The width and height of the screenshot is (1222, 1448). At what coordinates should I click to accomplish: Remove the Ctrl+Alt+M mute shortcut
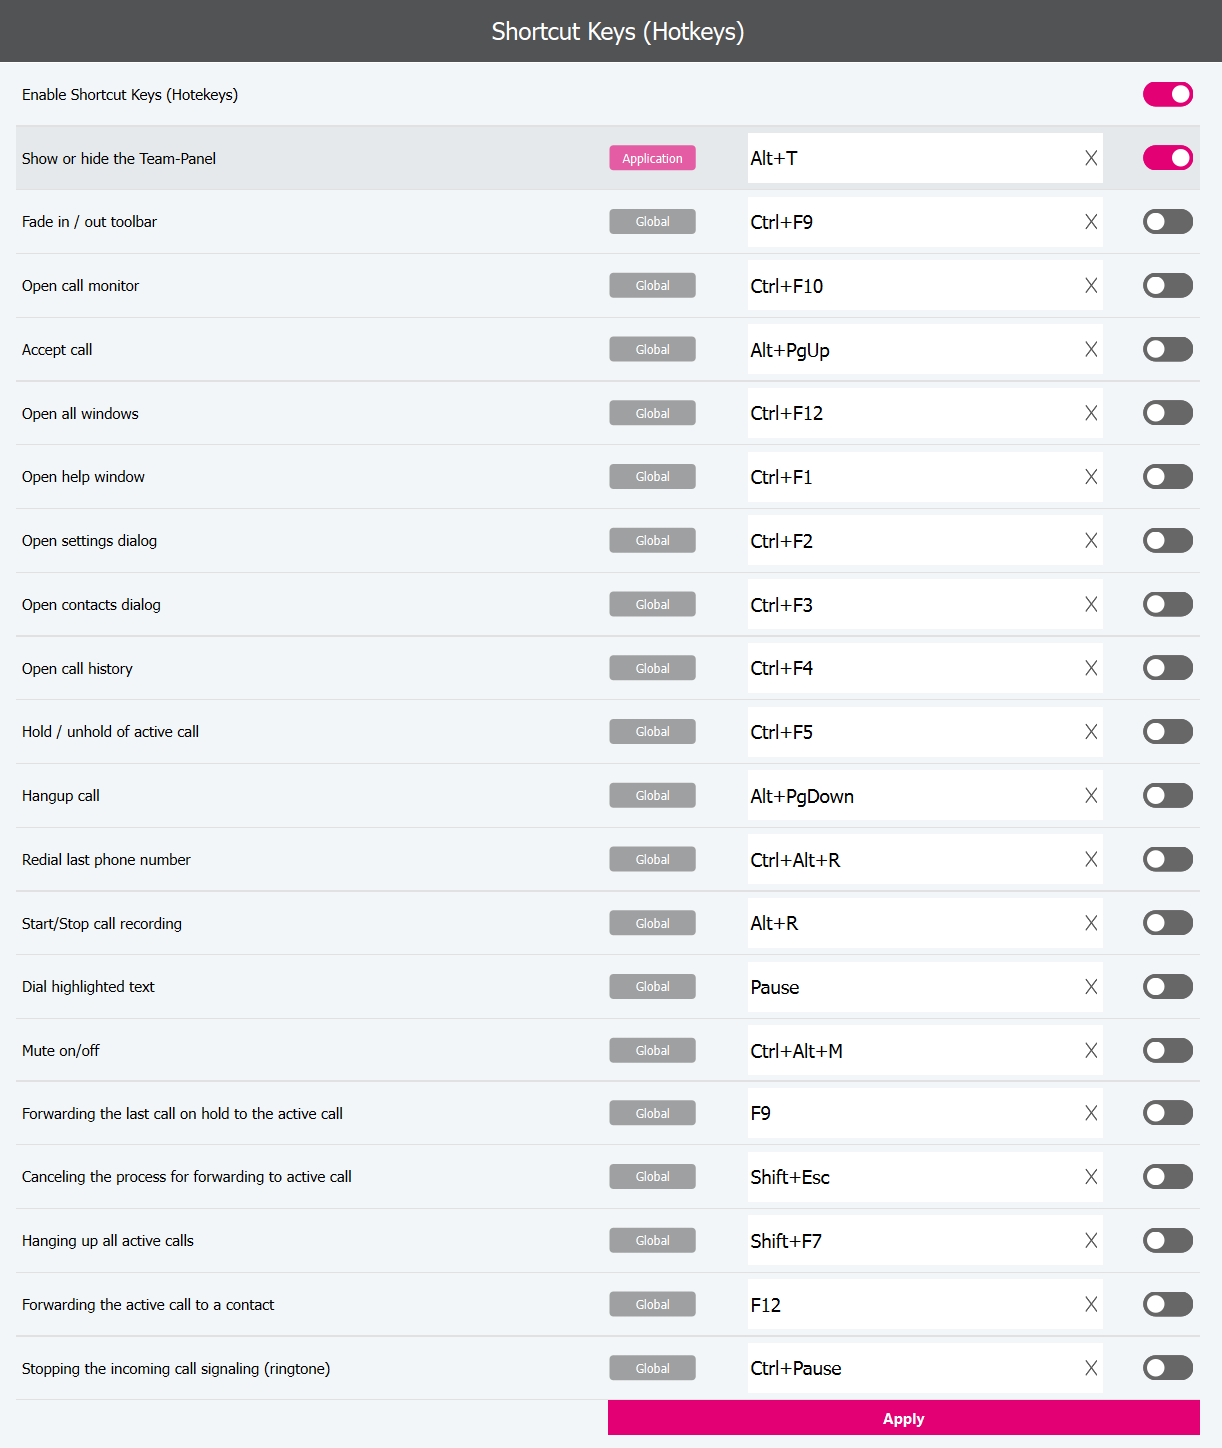(x=1091, y=1051)
